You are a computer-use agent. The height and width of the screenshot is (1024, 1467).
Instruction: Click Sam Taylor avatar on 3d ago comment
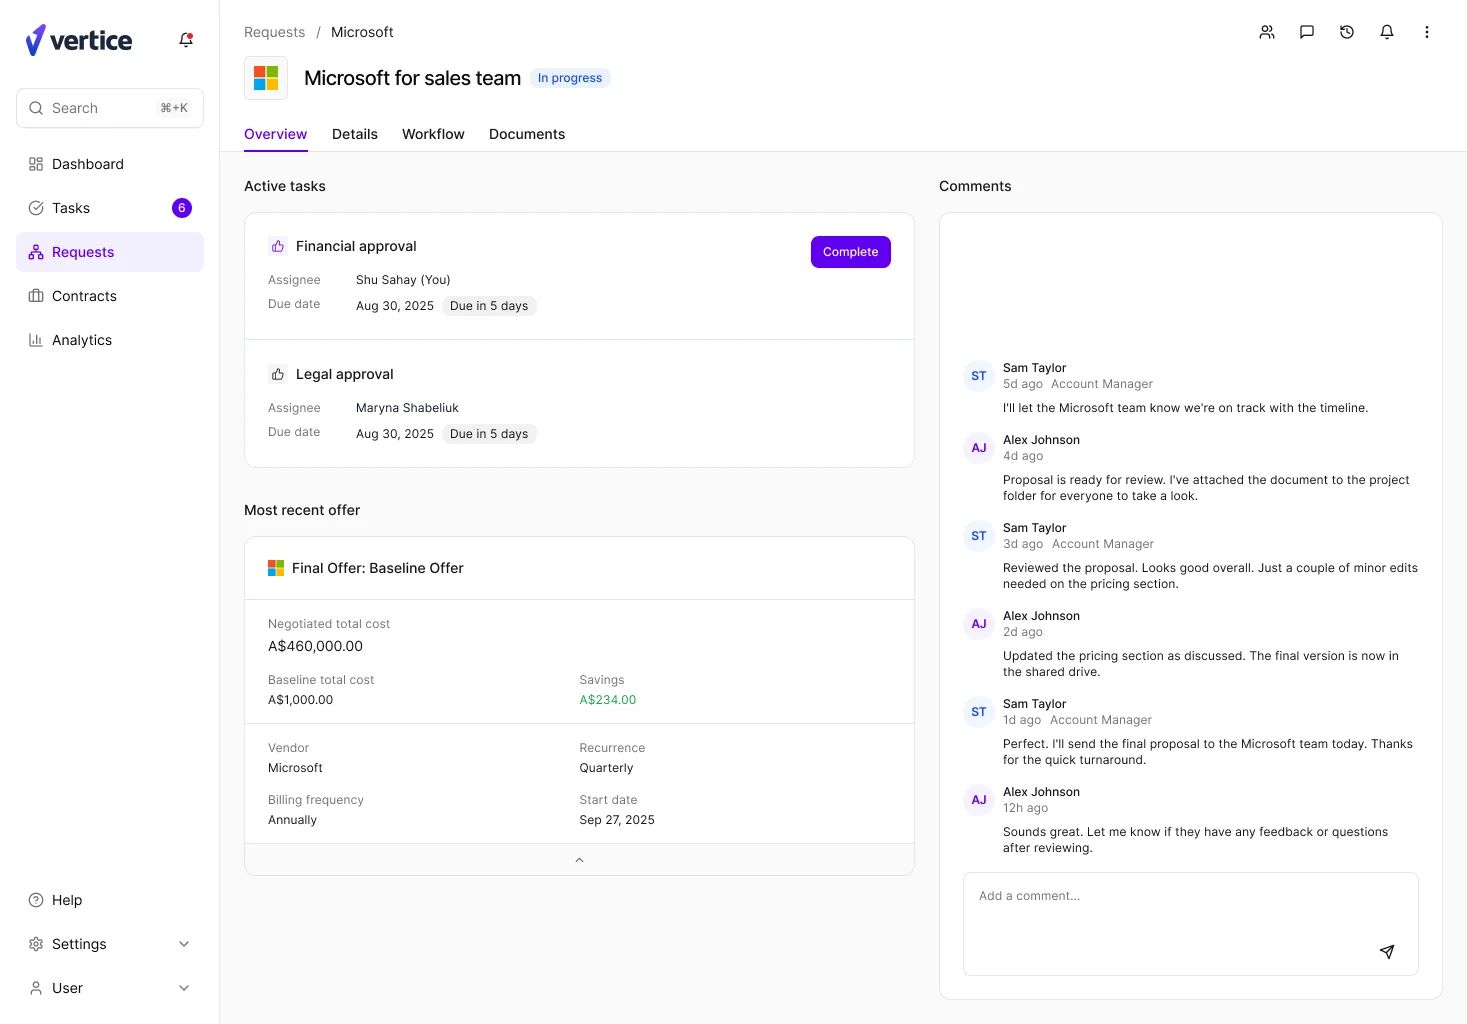[x=979, y=536]
